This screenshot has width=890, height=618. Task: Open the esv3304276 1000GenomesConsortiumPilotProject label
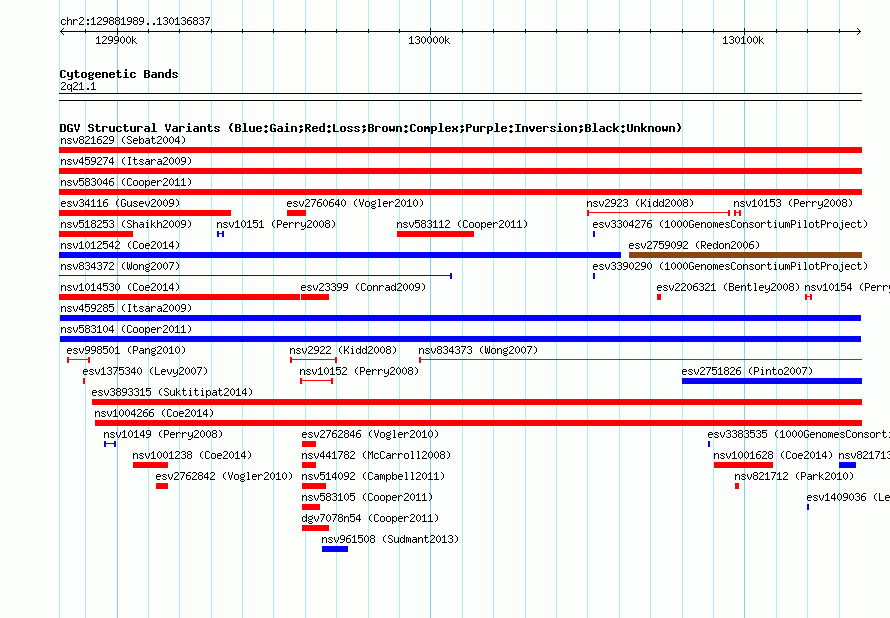coord(730,224)
